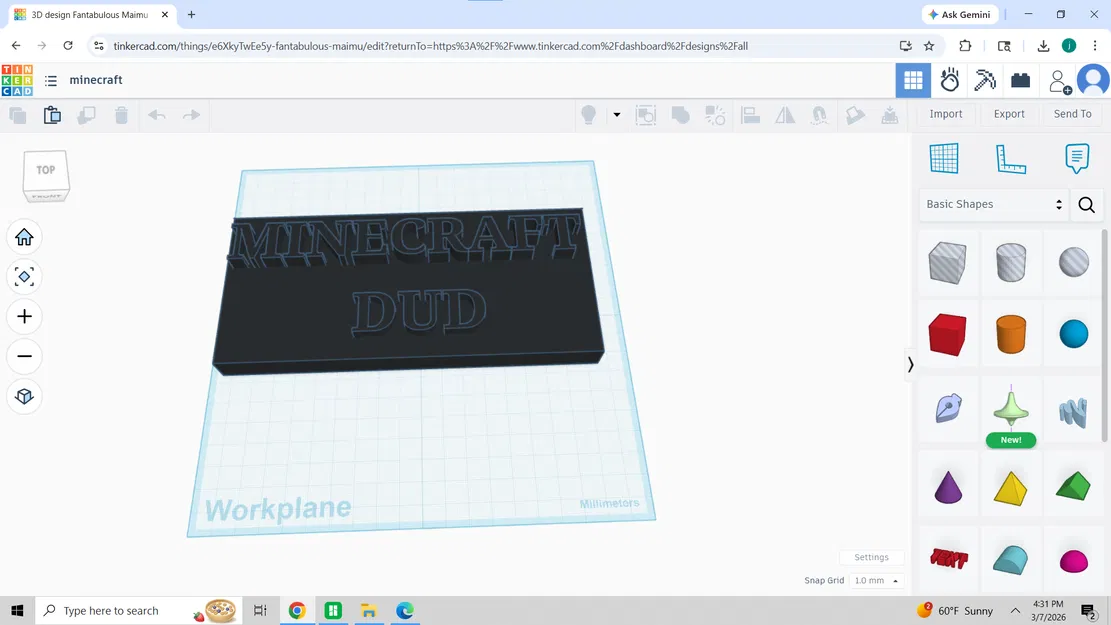Screen dimensions: 1111x625
Task: Select the orange Cylinder shape
Action: pyautogui.click(x=1010, y=334)
